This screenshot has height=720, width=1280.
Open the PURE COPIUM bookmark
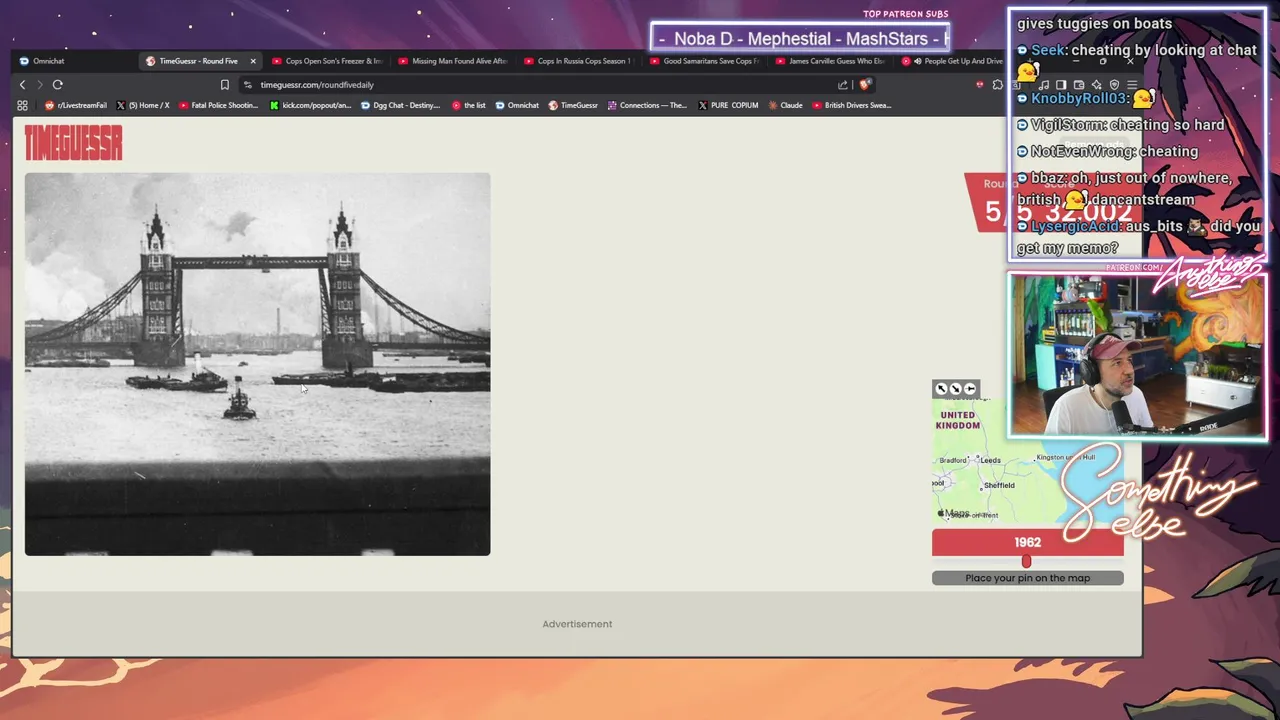coord(728,105)
